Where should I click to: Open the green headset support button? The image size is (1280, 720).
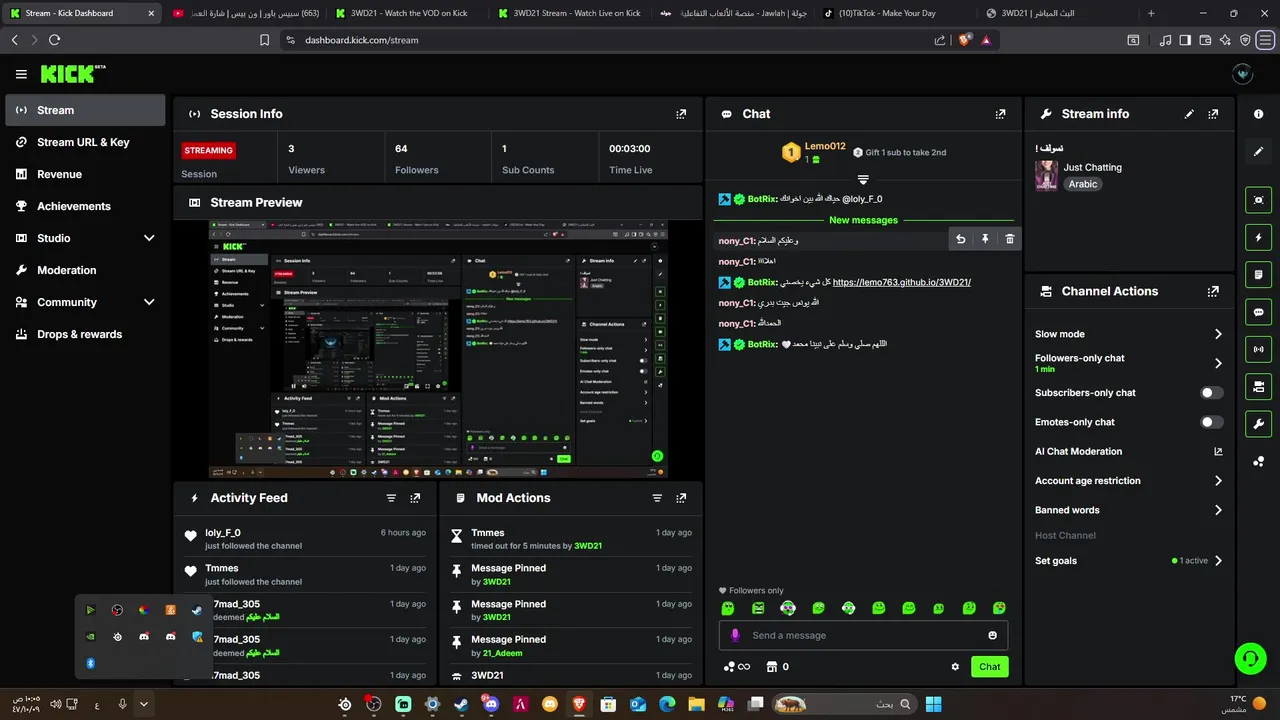coord(1250,658)
